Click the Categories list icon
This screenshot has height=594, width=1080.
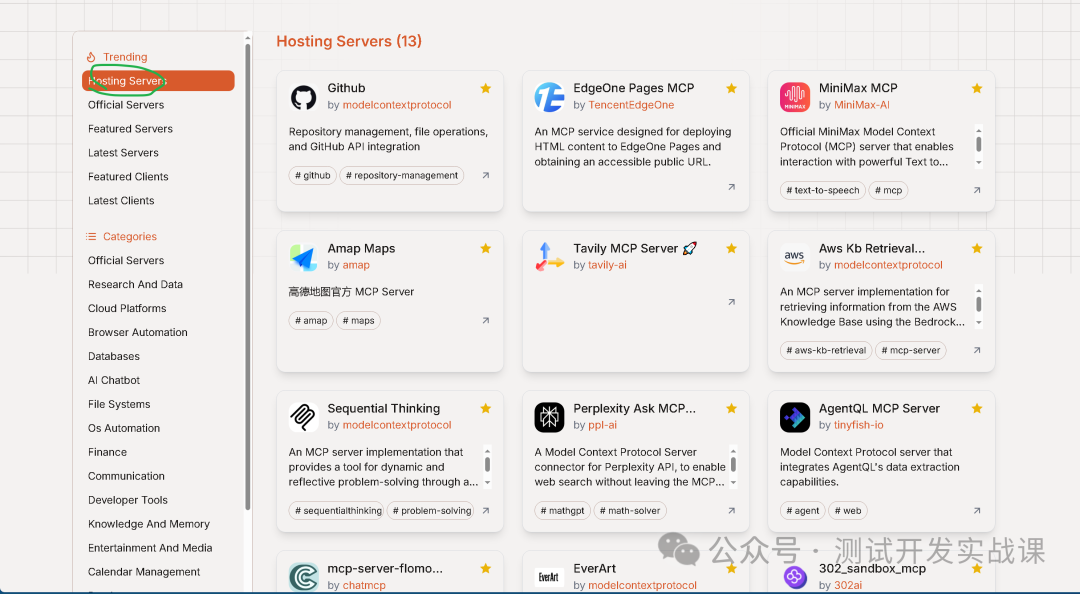[x=91, y=236]
